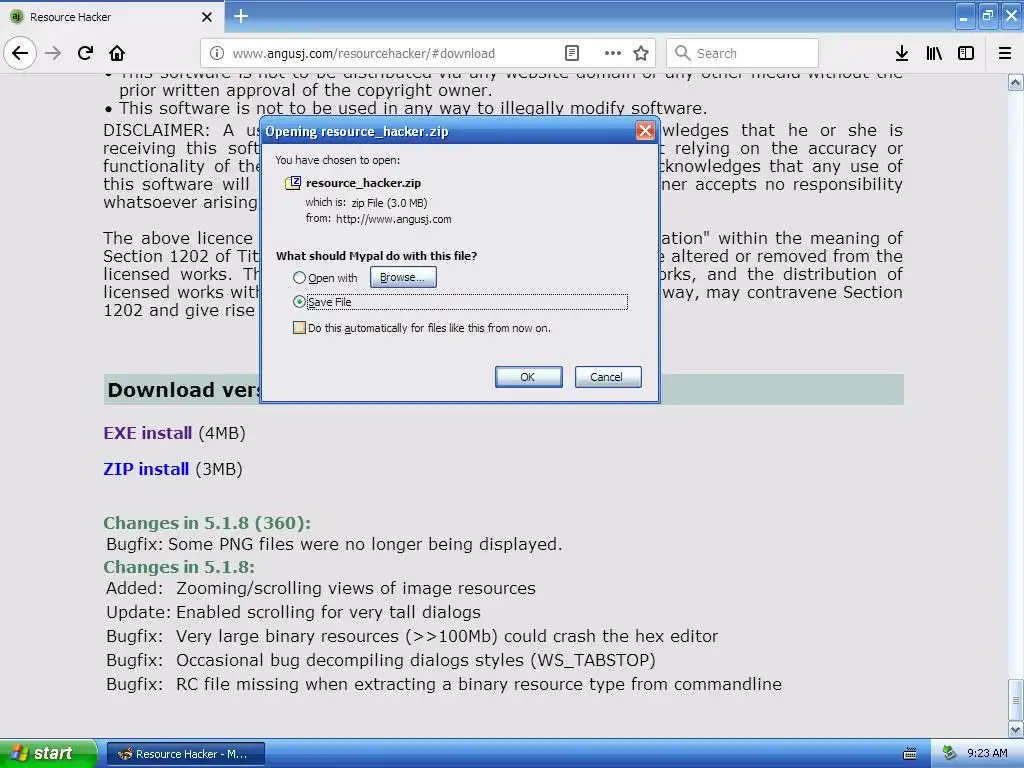
Task: Open page actions three-dots menu
Action: (613, 53)
